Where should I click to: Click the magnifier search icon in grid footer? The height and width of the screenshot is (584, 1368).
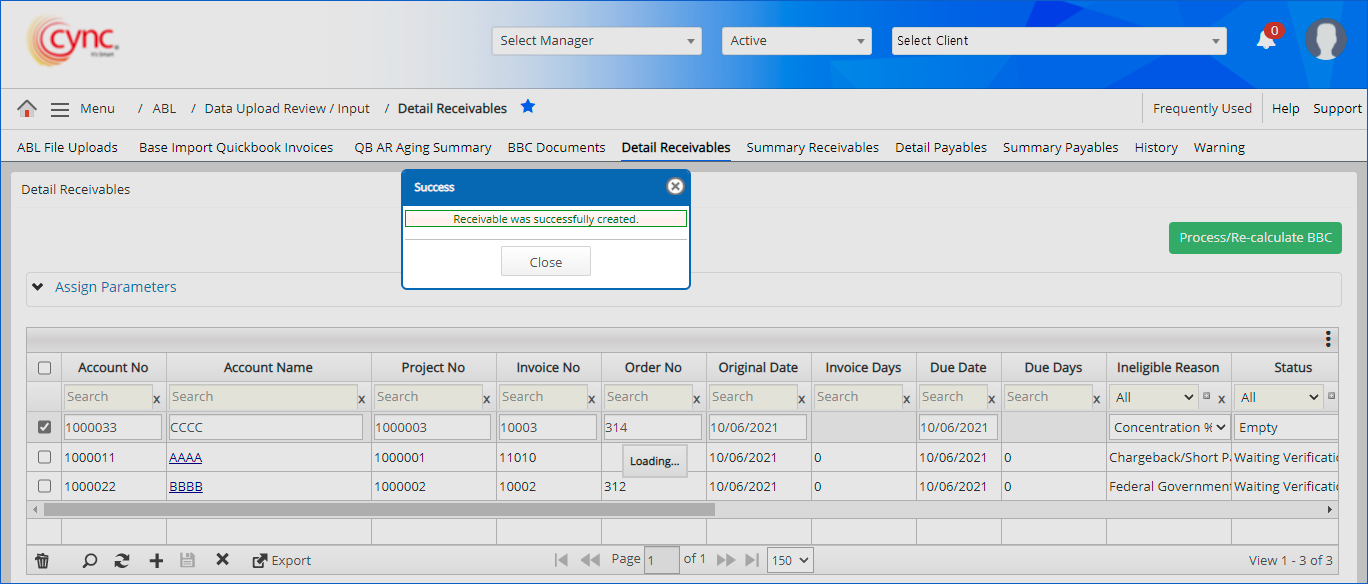point(90,561)
